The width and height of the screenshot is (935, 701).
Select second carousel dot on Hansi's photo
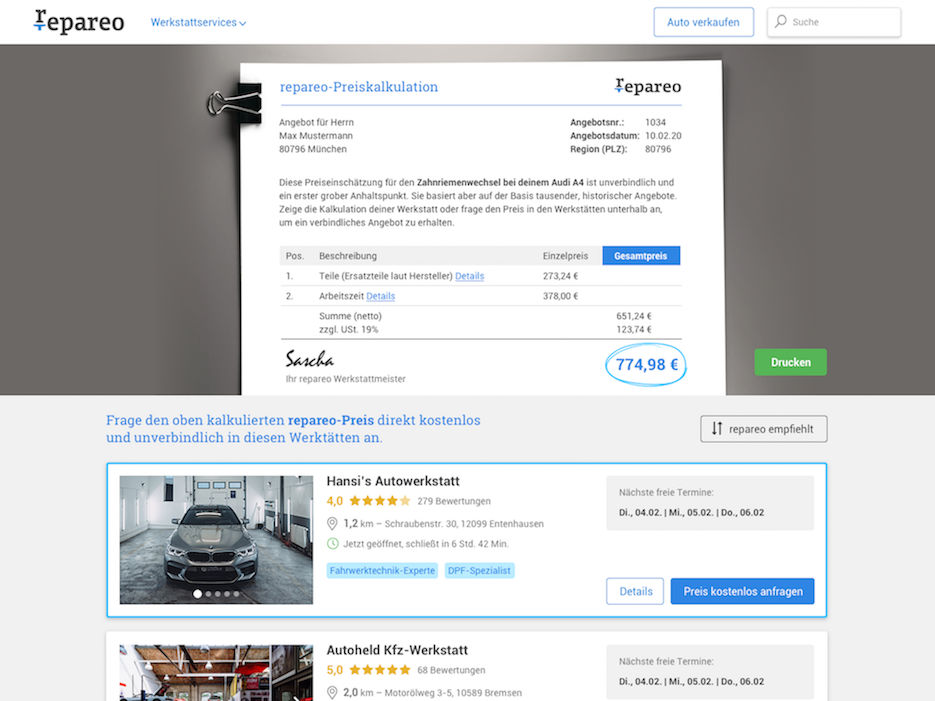click(208, 594)
